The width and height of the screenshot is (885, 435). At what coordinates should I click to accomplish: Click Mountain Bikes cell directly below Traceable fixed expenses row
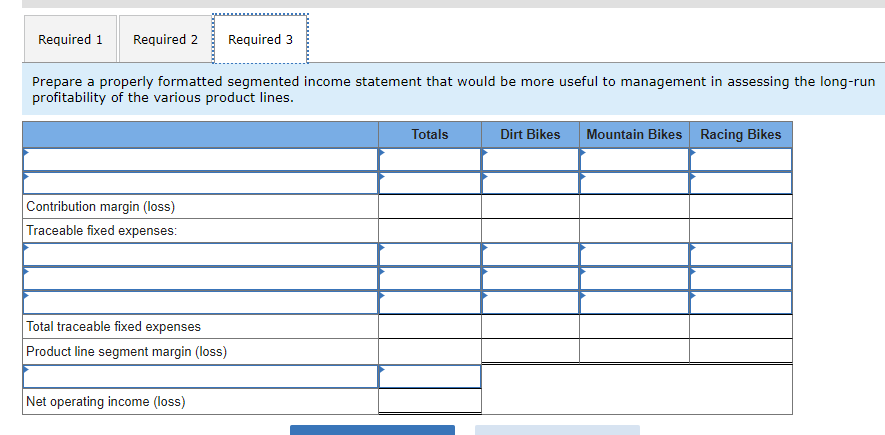coord(634,255)
